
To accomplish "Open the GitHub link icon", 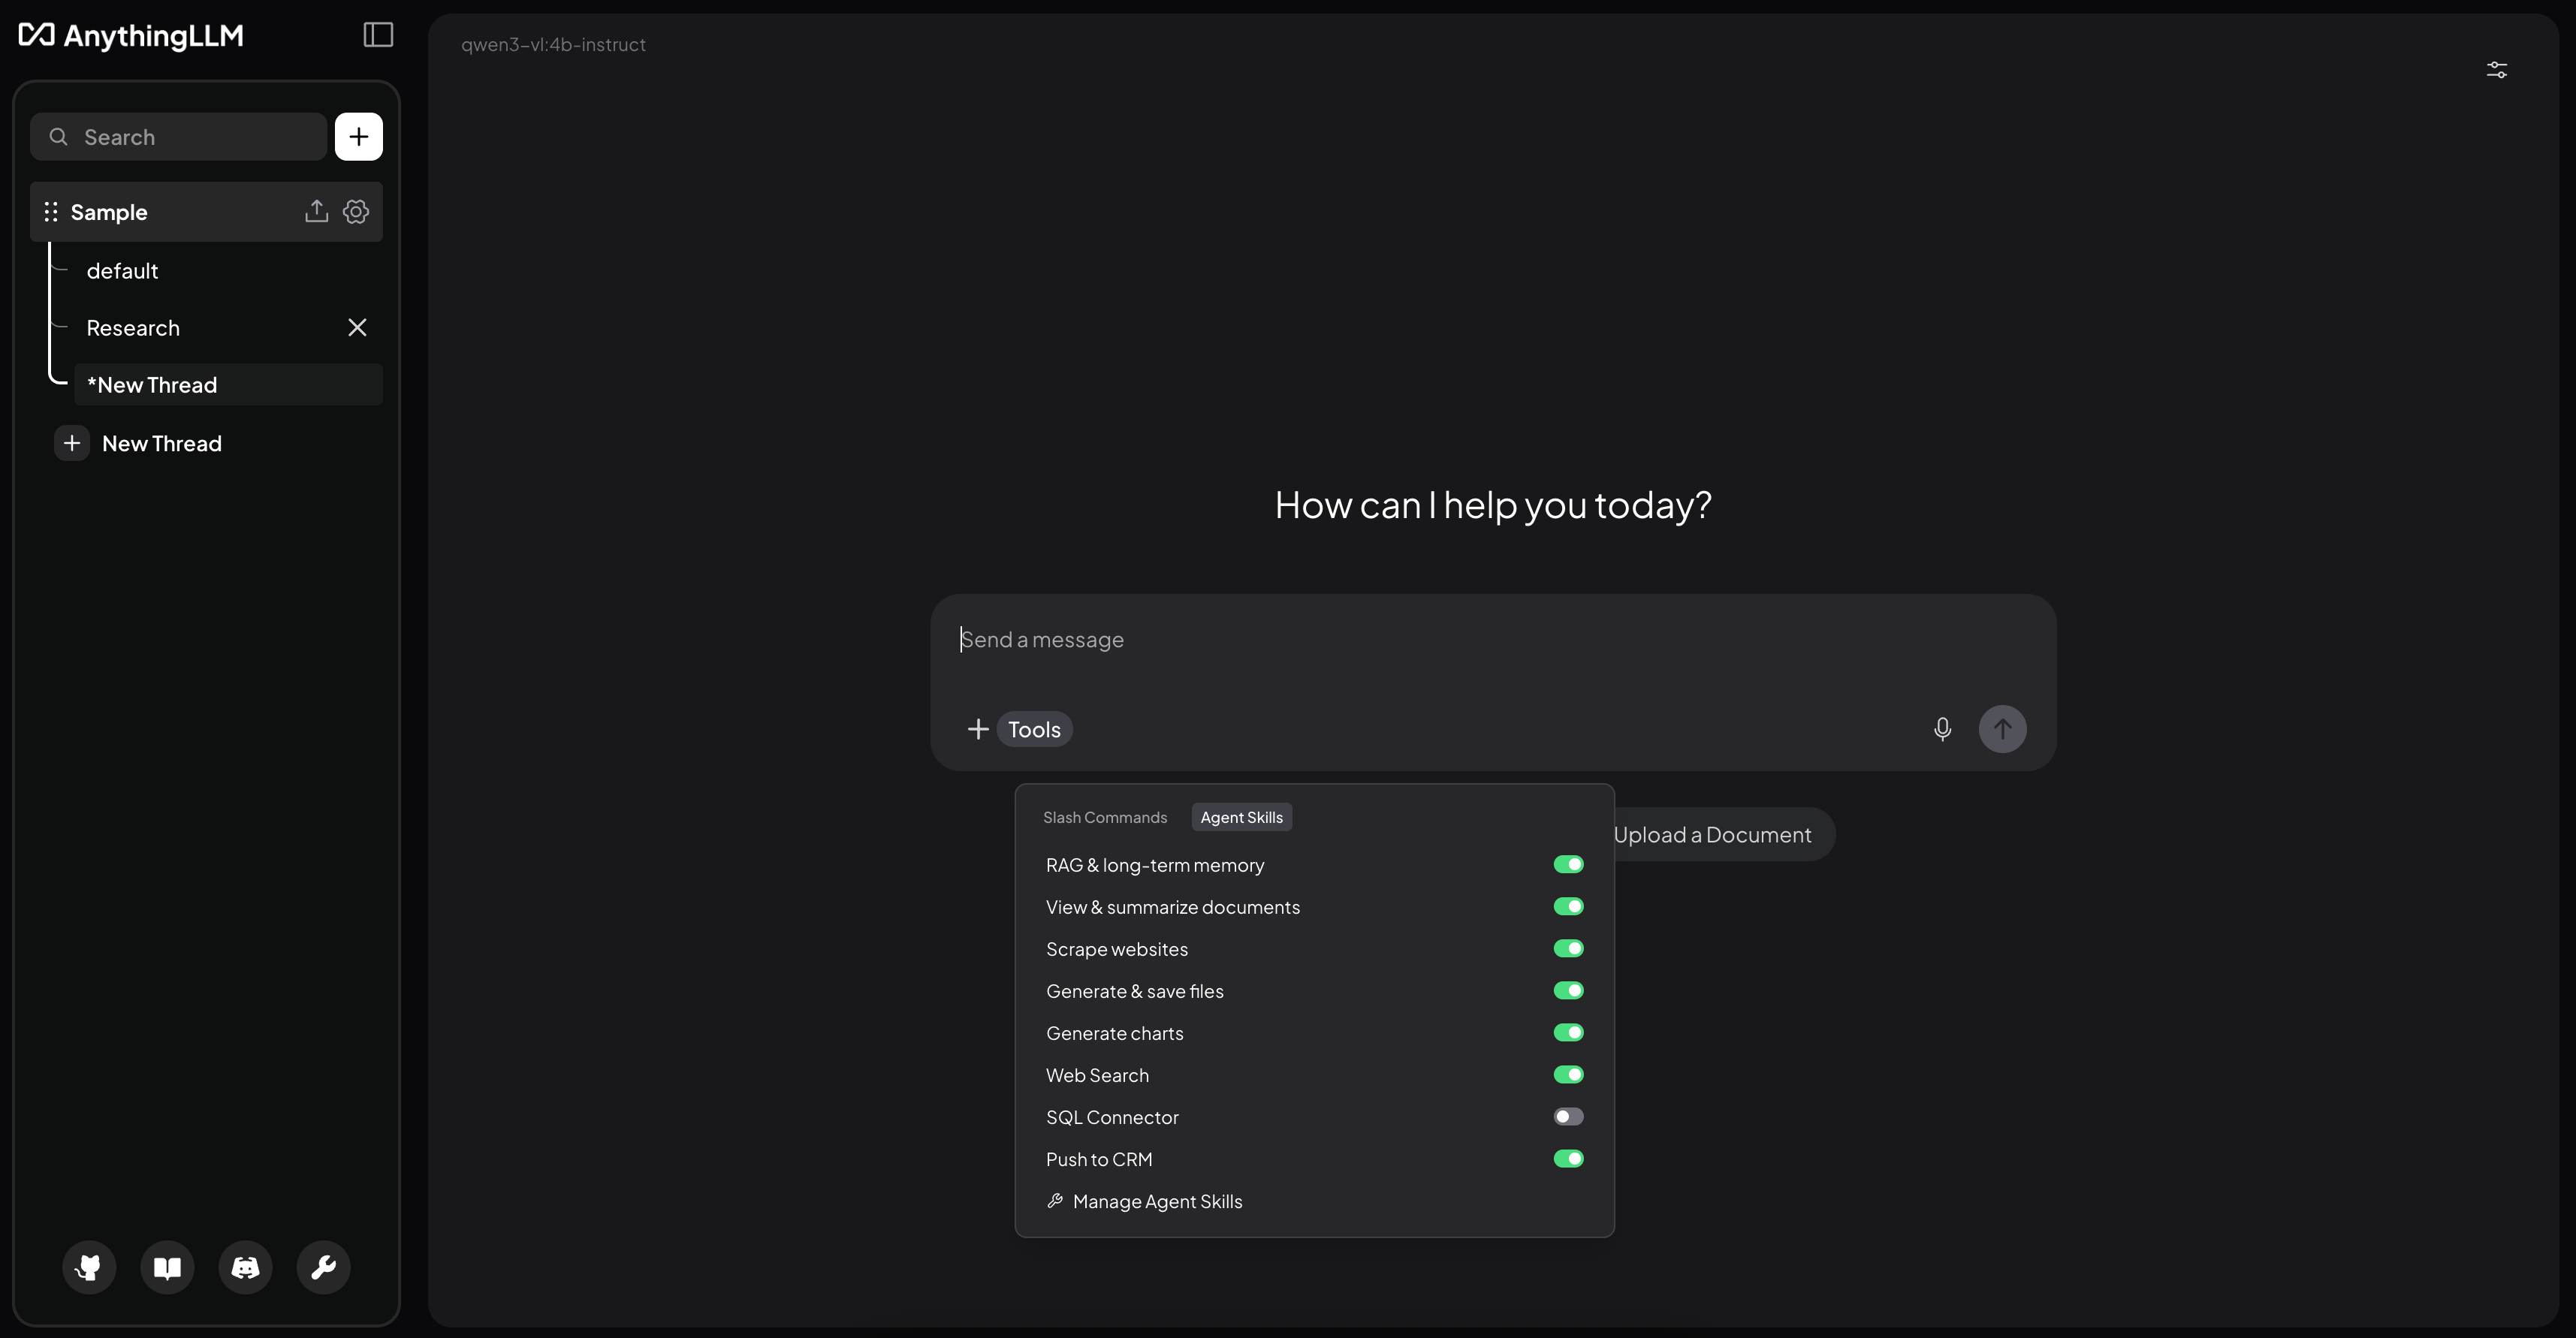I will [89, 1267].
